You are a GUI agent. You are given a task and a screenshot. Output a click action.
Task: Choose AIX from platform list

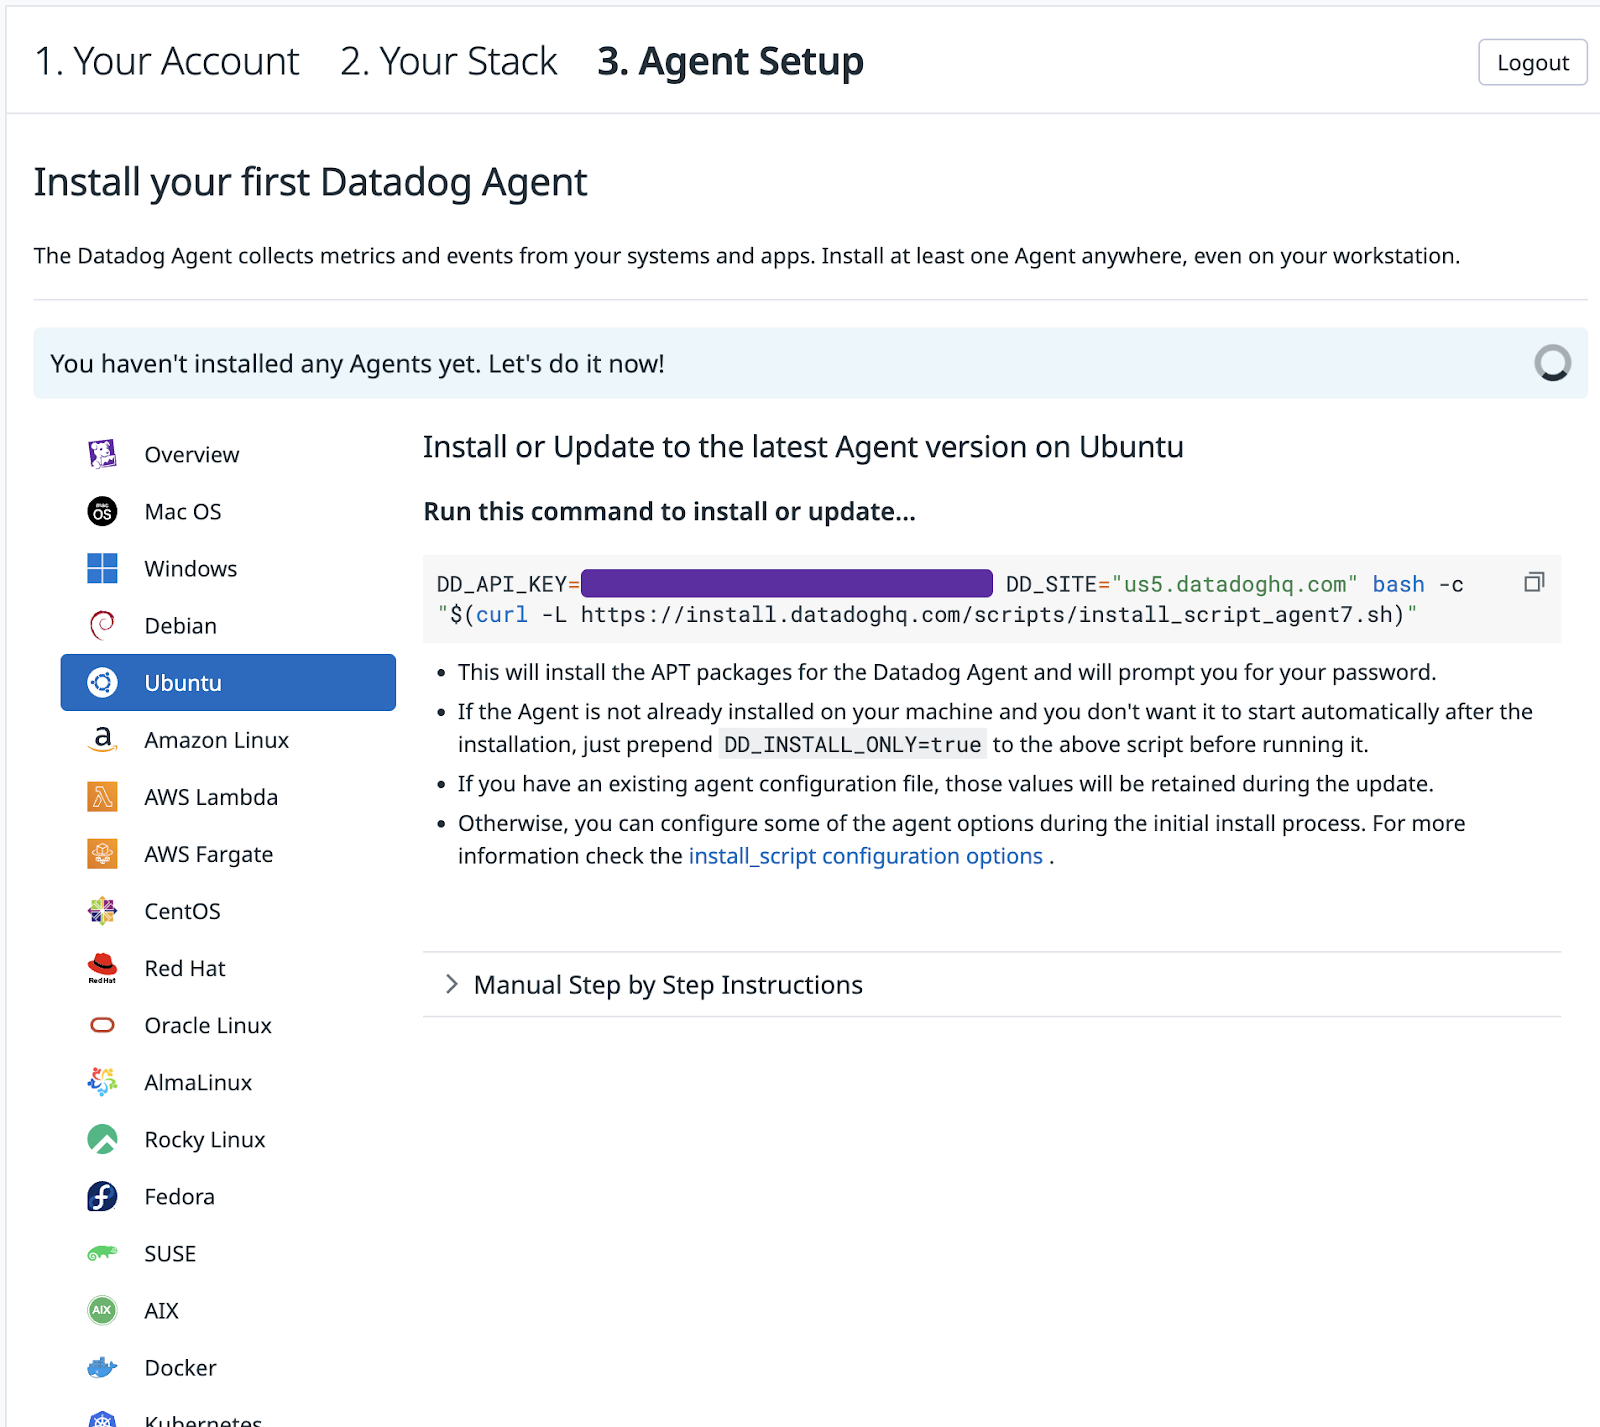pyautogui.click(x=228, y=1310)
